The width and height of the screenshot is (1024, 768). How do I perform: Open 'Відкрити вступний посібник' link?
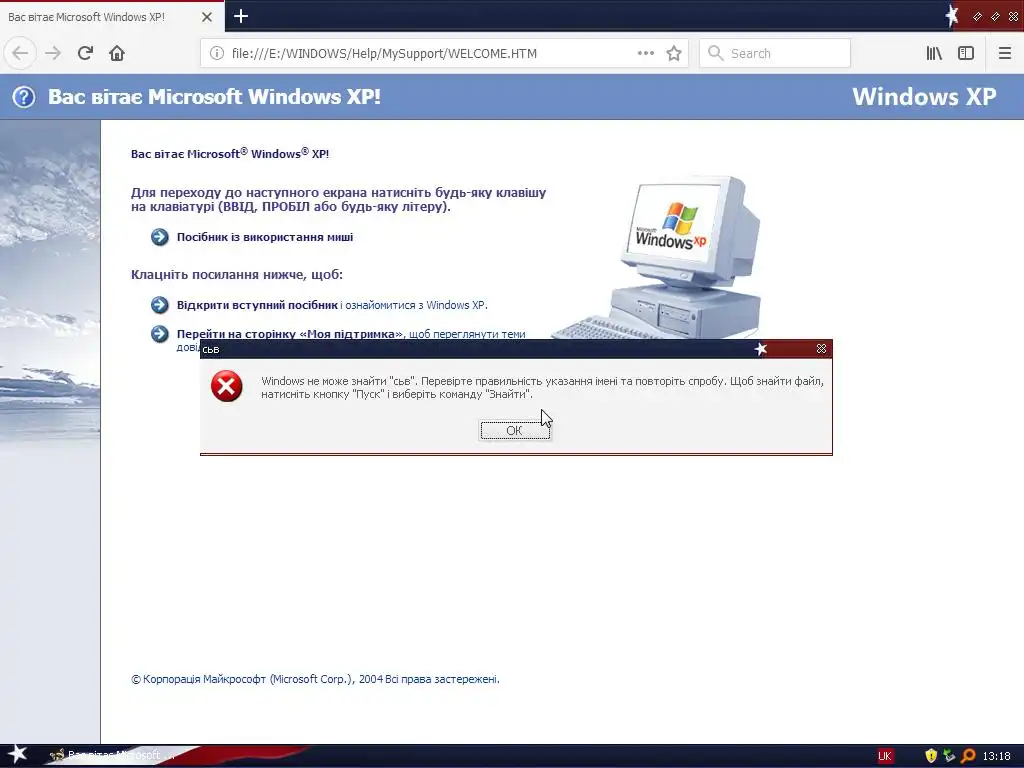257,305
